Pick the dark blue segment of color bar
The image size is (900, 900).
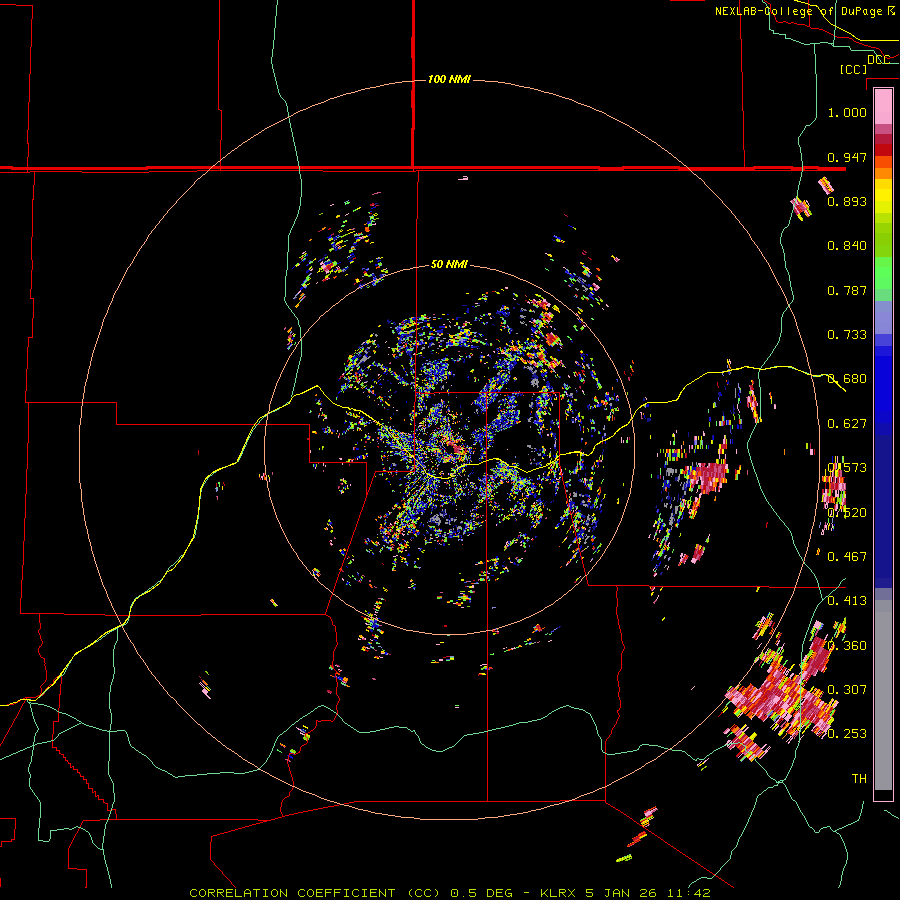click(883, 511)
